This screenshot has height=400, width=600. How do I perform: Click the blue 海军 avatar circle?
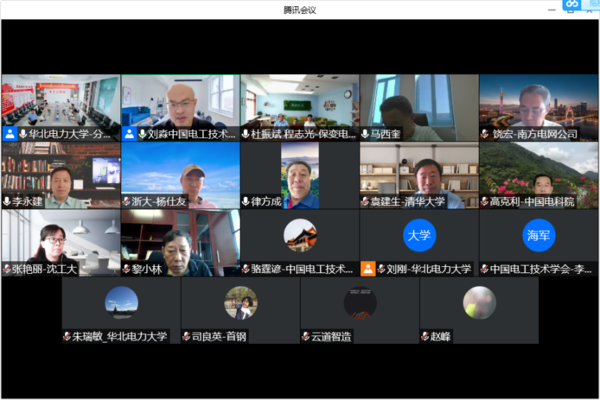539,236
